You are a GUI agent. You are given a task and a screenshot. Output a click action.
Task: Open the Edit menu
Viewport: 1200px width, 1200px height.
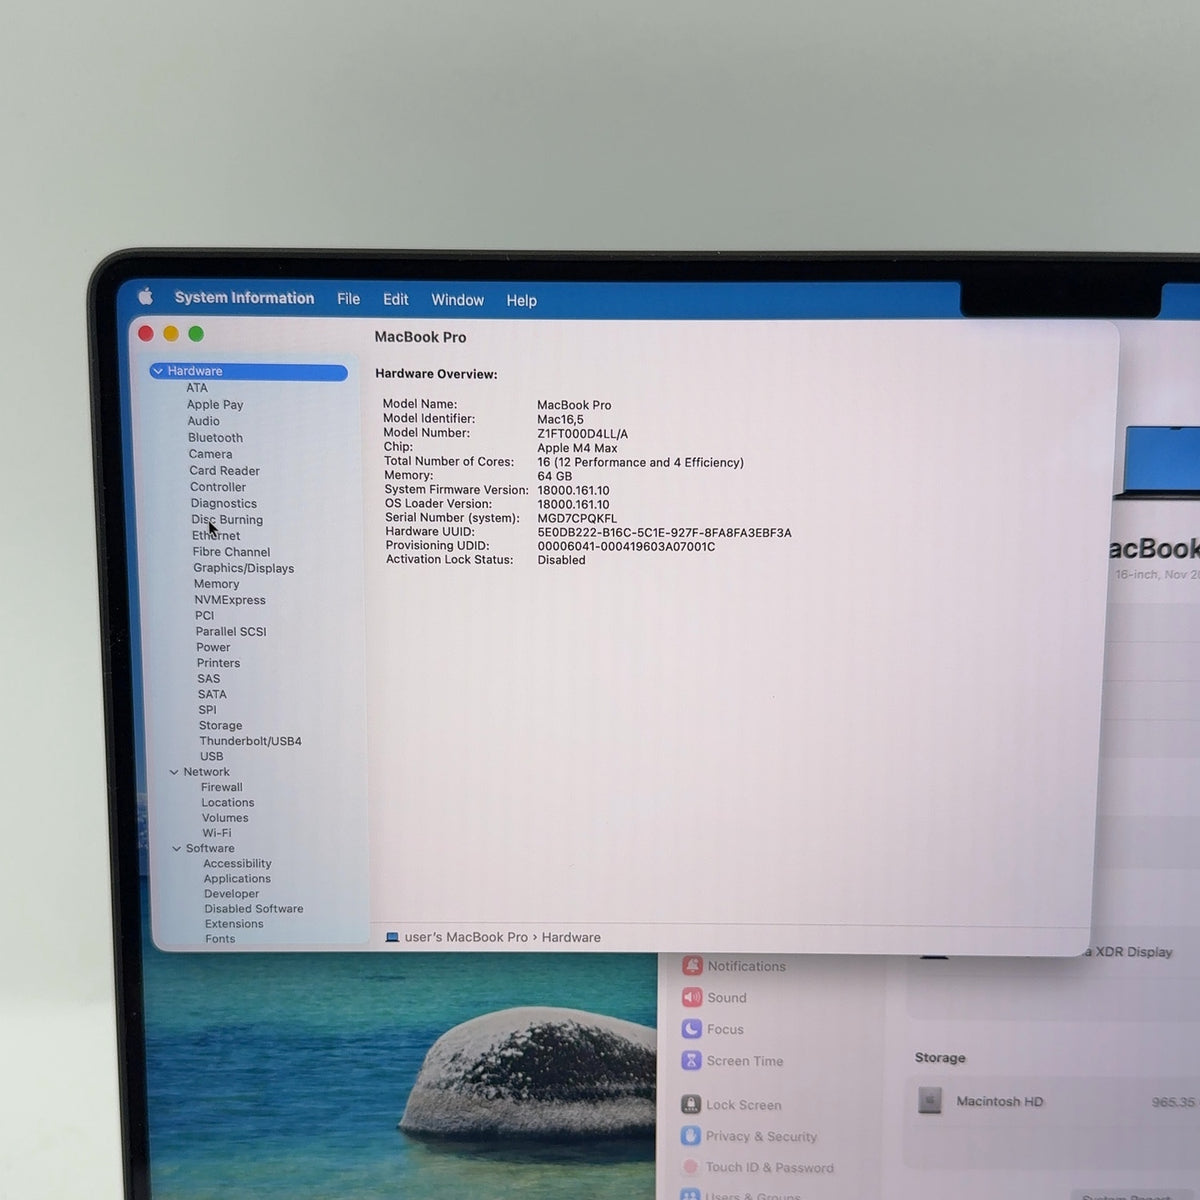[x=395, y=299]
